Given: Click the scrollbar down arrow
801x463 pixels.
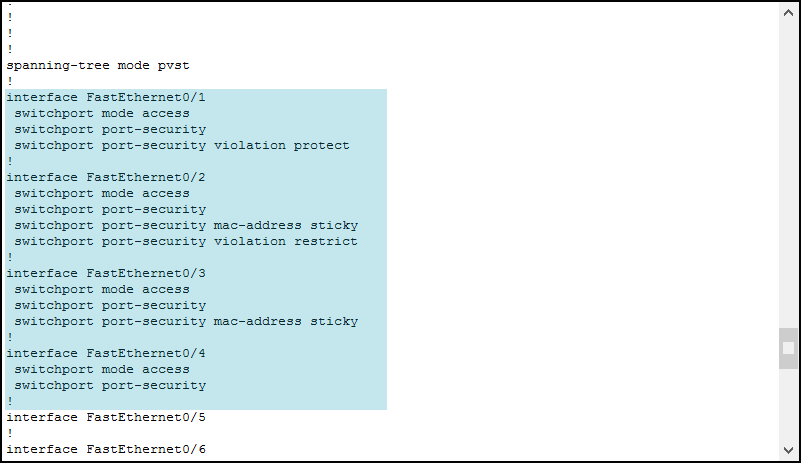Looking at the screenshot, I should (x=788, y=450).
